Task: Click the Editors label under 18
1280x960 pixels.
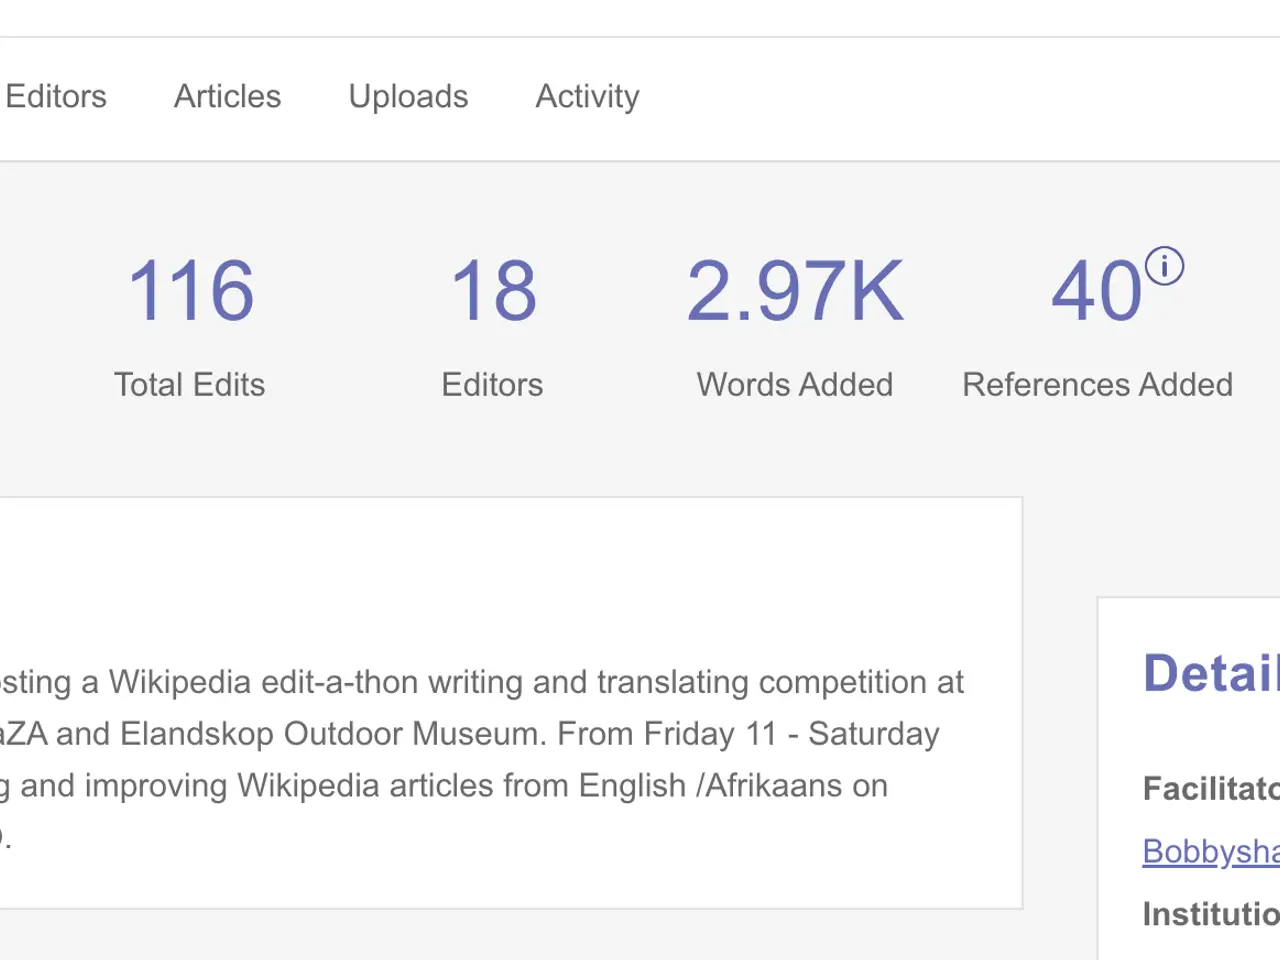Action: coord(492,385)
